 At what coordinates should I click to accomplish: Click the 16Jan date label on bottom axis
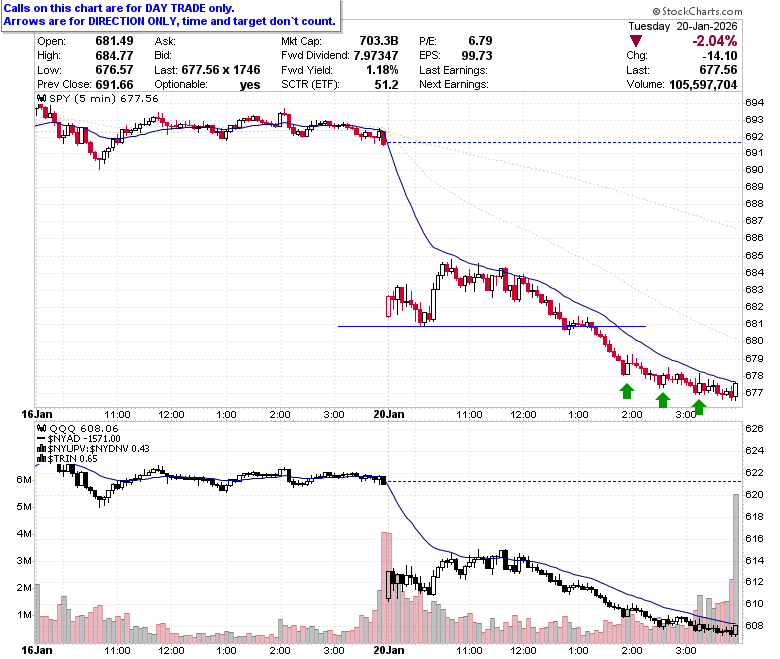(36, 650)
